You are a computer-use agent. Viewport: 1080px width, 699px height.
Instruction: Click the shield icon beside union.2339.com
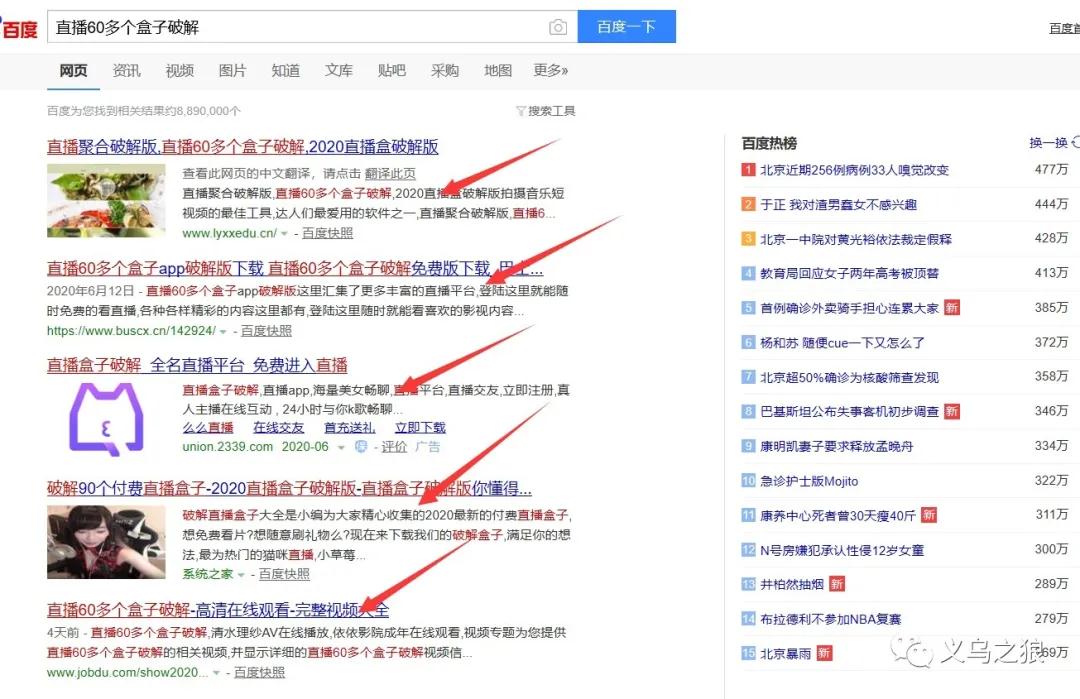361,447
